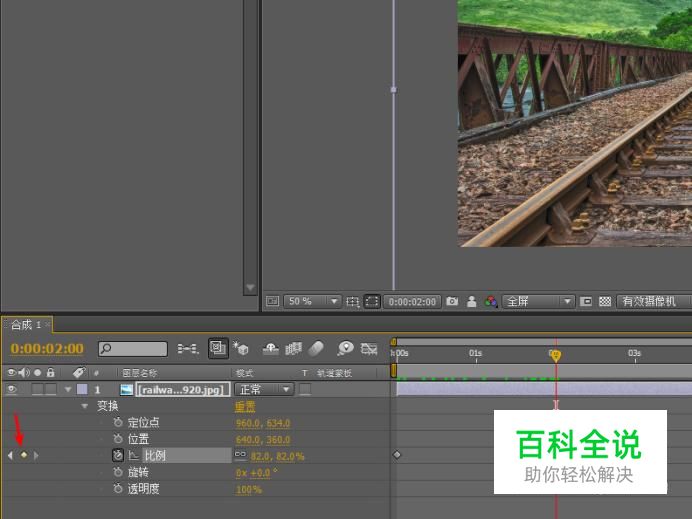Click the video eye column header

click(x=12, y=372)
